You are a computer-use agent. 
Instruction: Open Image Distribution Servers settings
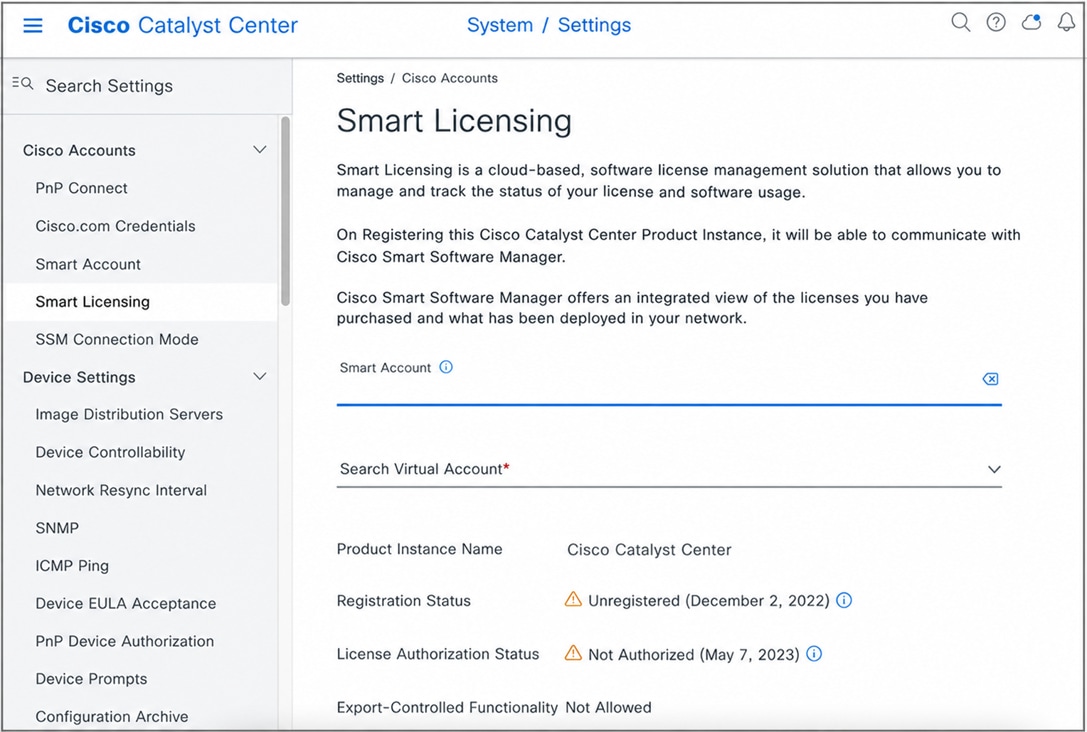pyautogui.click(x=129, y=414)
